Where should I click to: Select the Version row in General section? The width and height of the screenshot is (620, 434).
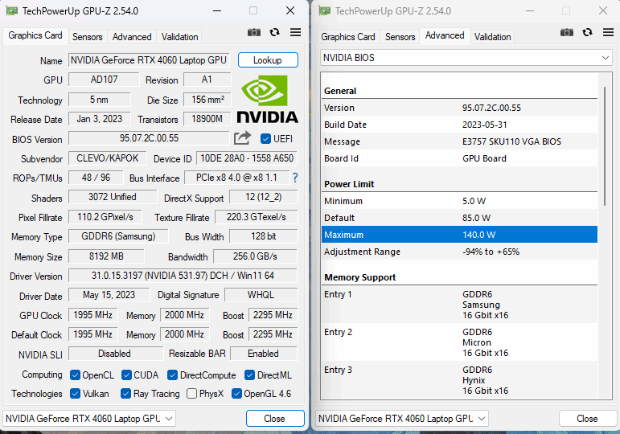[459, 108]
